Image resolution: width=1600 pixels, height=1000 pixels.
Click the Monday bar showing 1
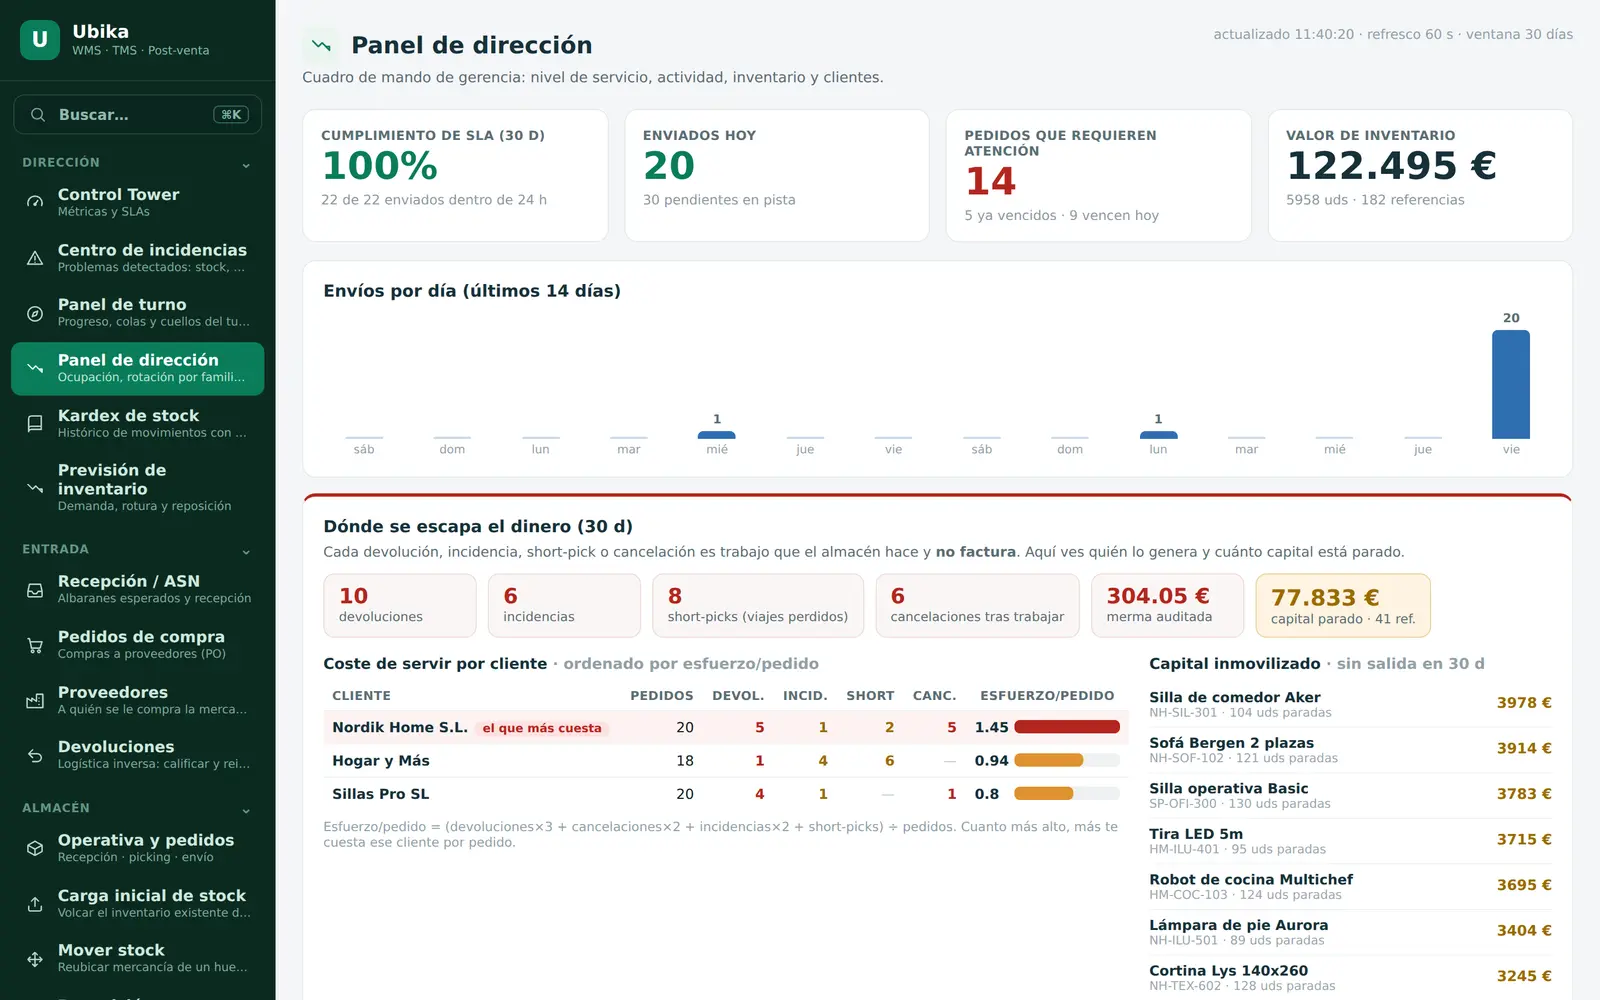point(1158,435)
